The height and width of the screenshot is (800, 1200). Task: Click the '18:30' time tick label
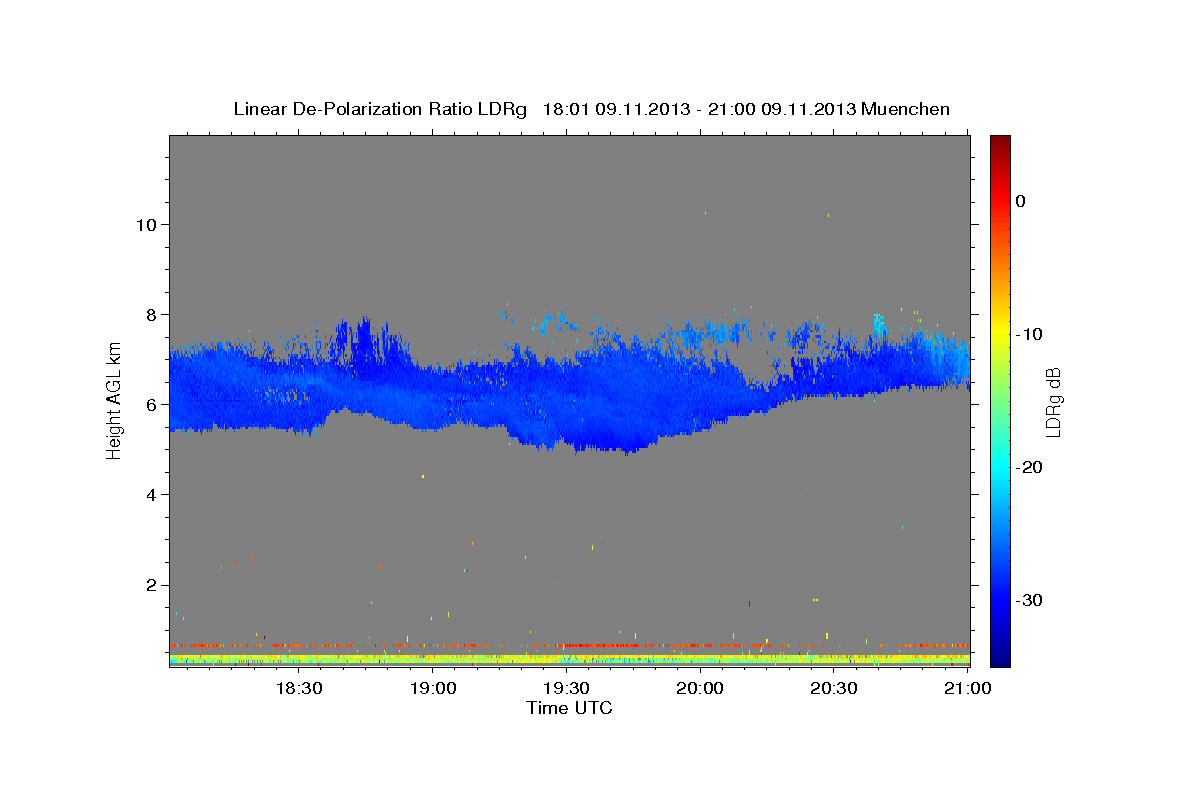tap(298, 688)
